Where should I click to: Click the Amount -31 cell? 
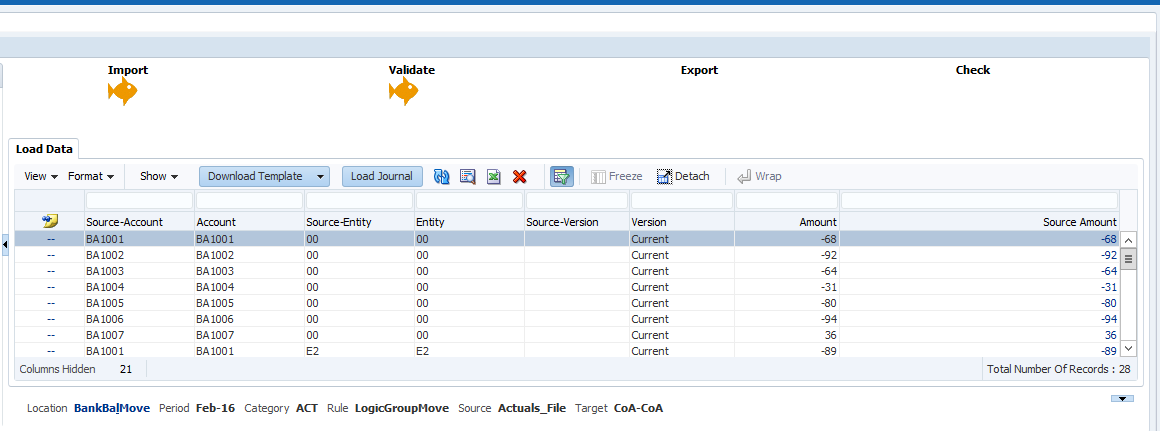(x=787, y=287)
